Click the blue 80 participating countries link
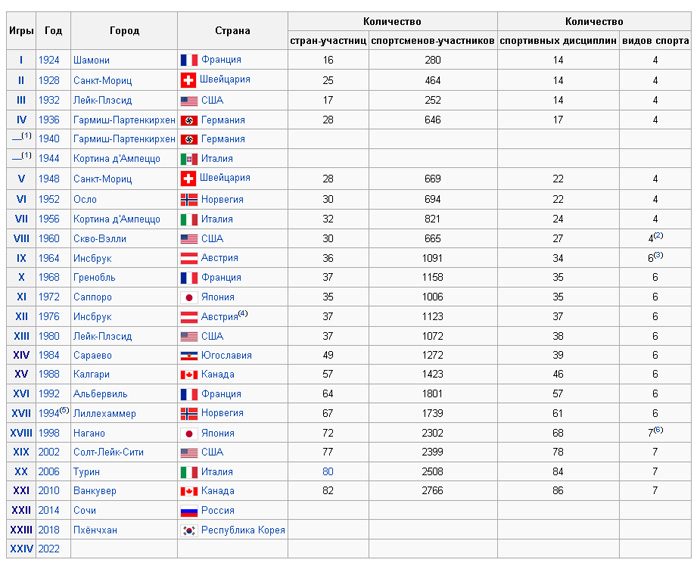 pos(328,472)
